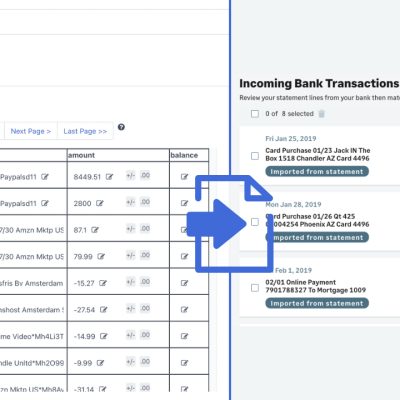Edit balance in the -27.54 row
The height and width of the screenshot is (400, 400).
click(x=184, y=310)
